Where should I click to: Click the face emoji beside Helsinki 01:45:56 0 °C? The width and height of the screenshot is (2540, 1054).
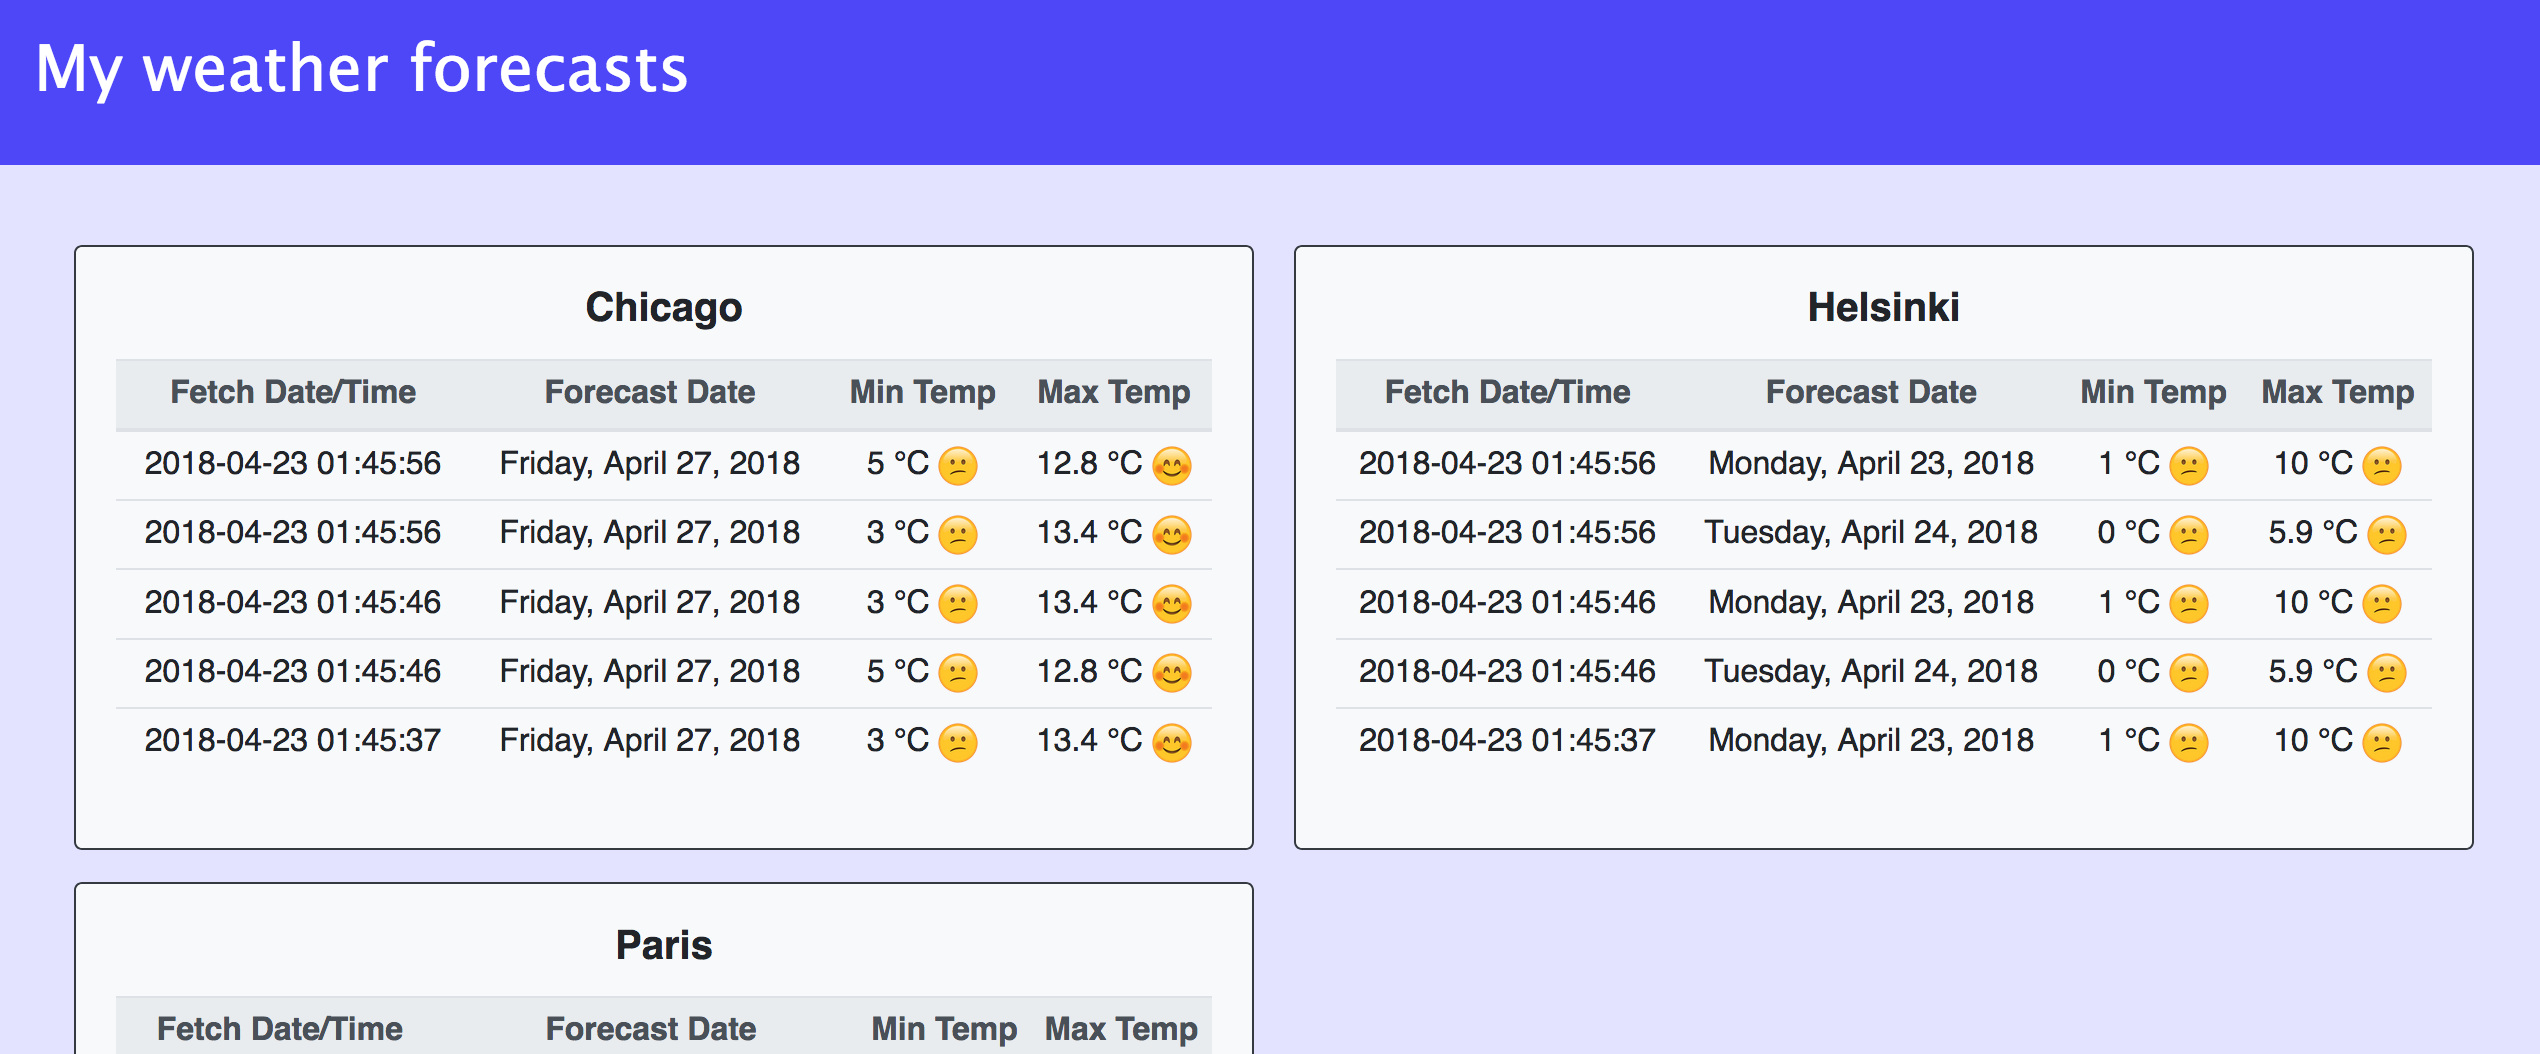point(2189,535)
